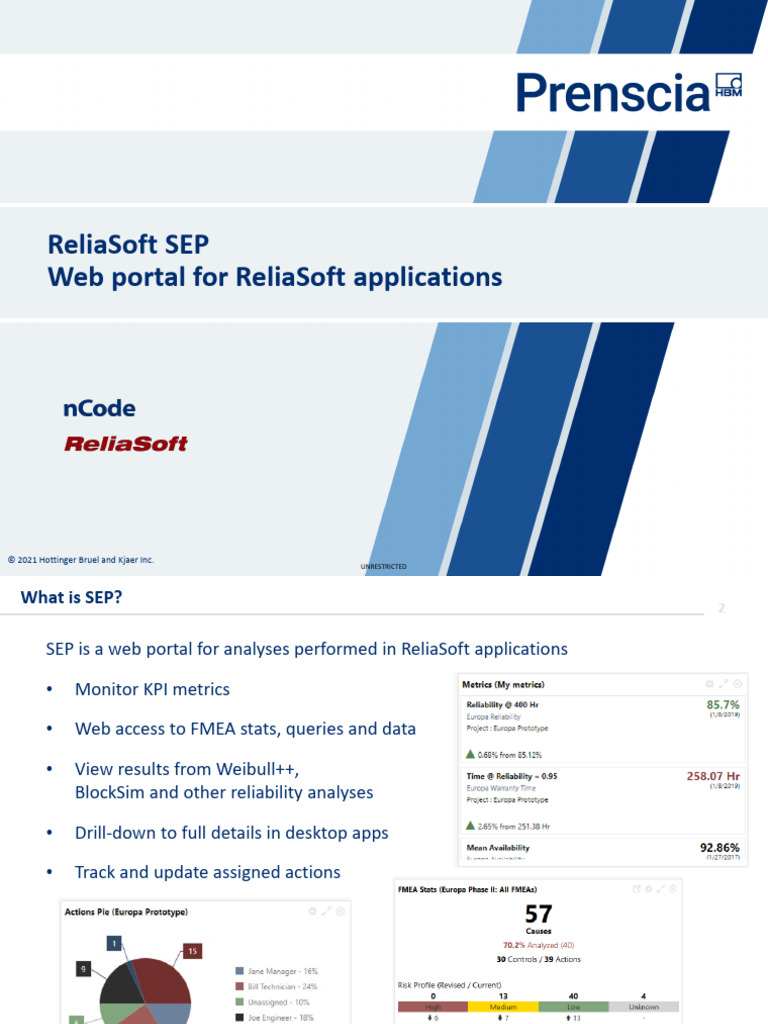Select the Medium risk profile bar
The image size is (768, 1024).
coord(504,1006)
